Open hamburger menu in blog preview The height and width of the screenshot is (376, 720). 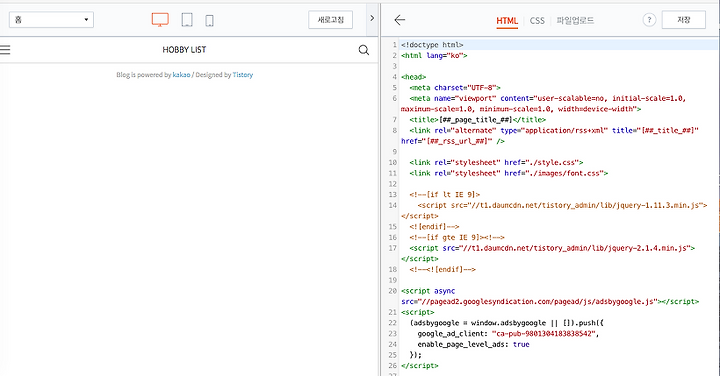[x=5, y=50]
